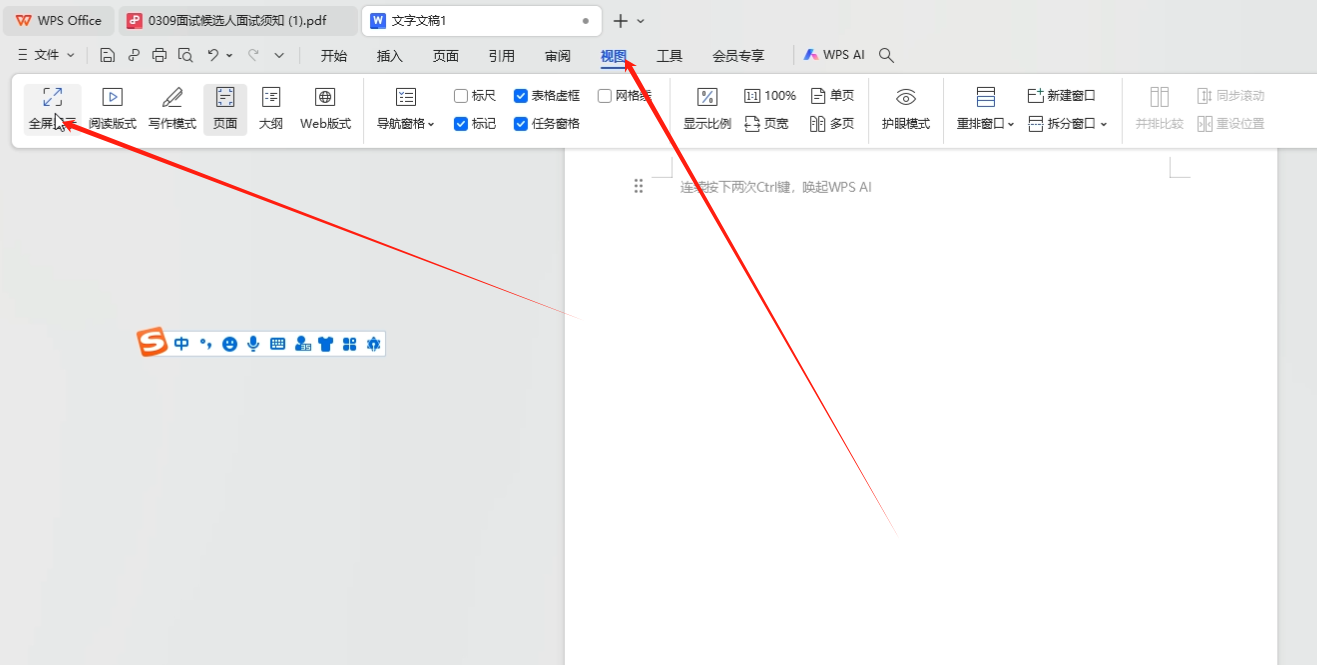Switch to 写作模式 writing mode

pos(170,108)
